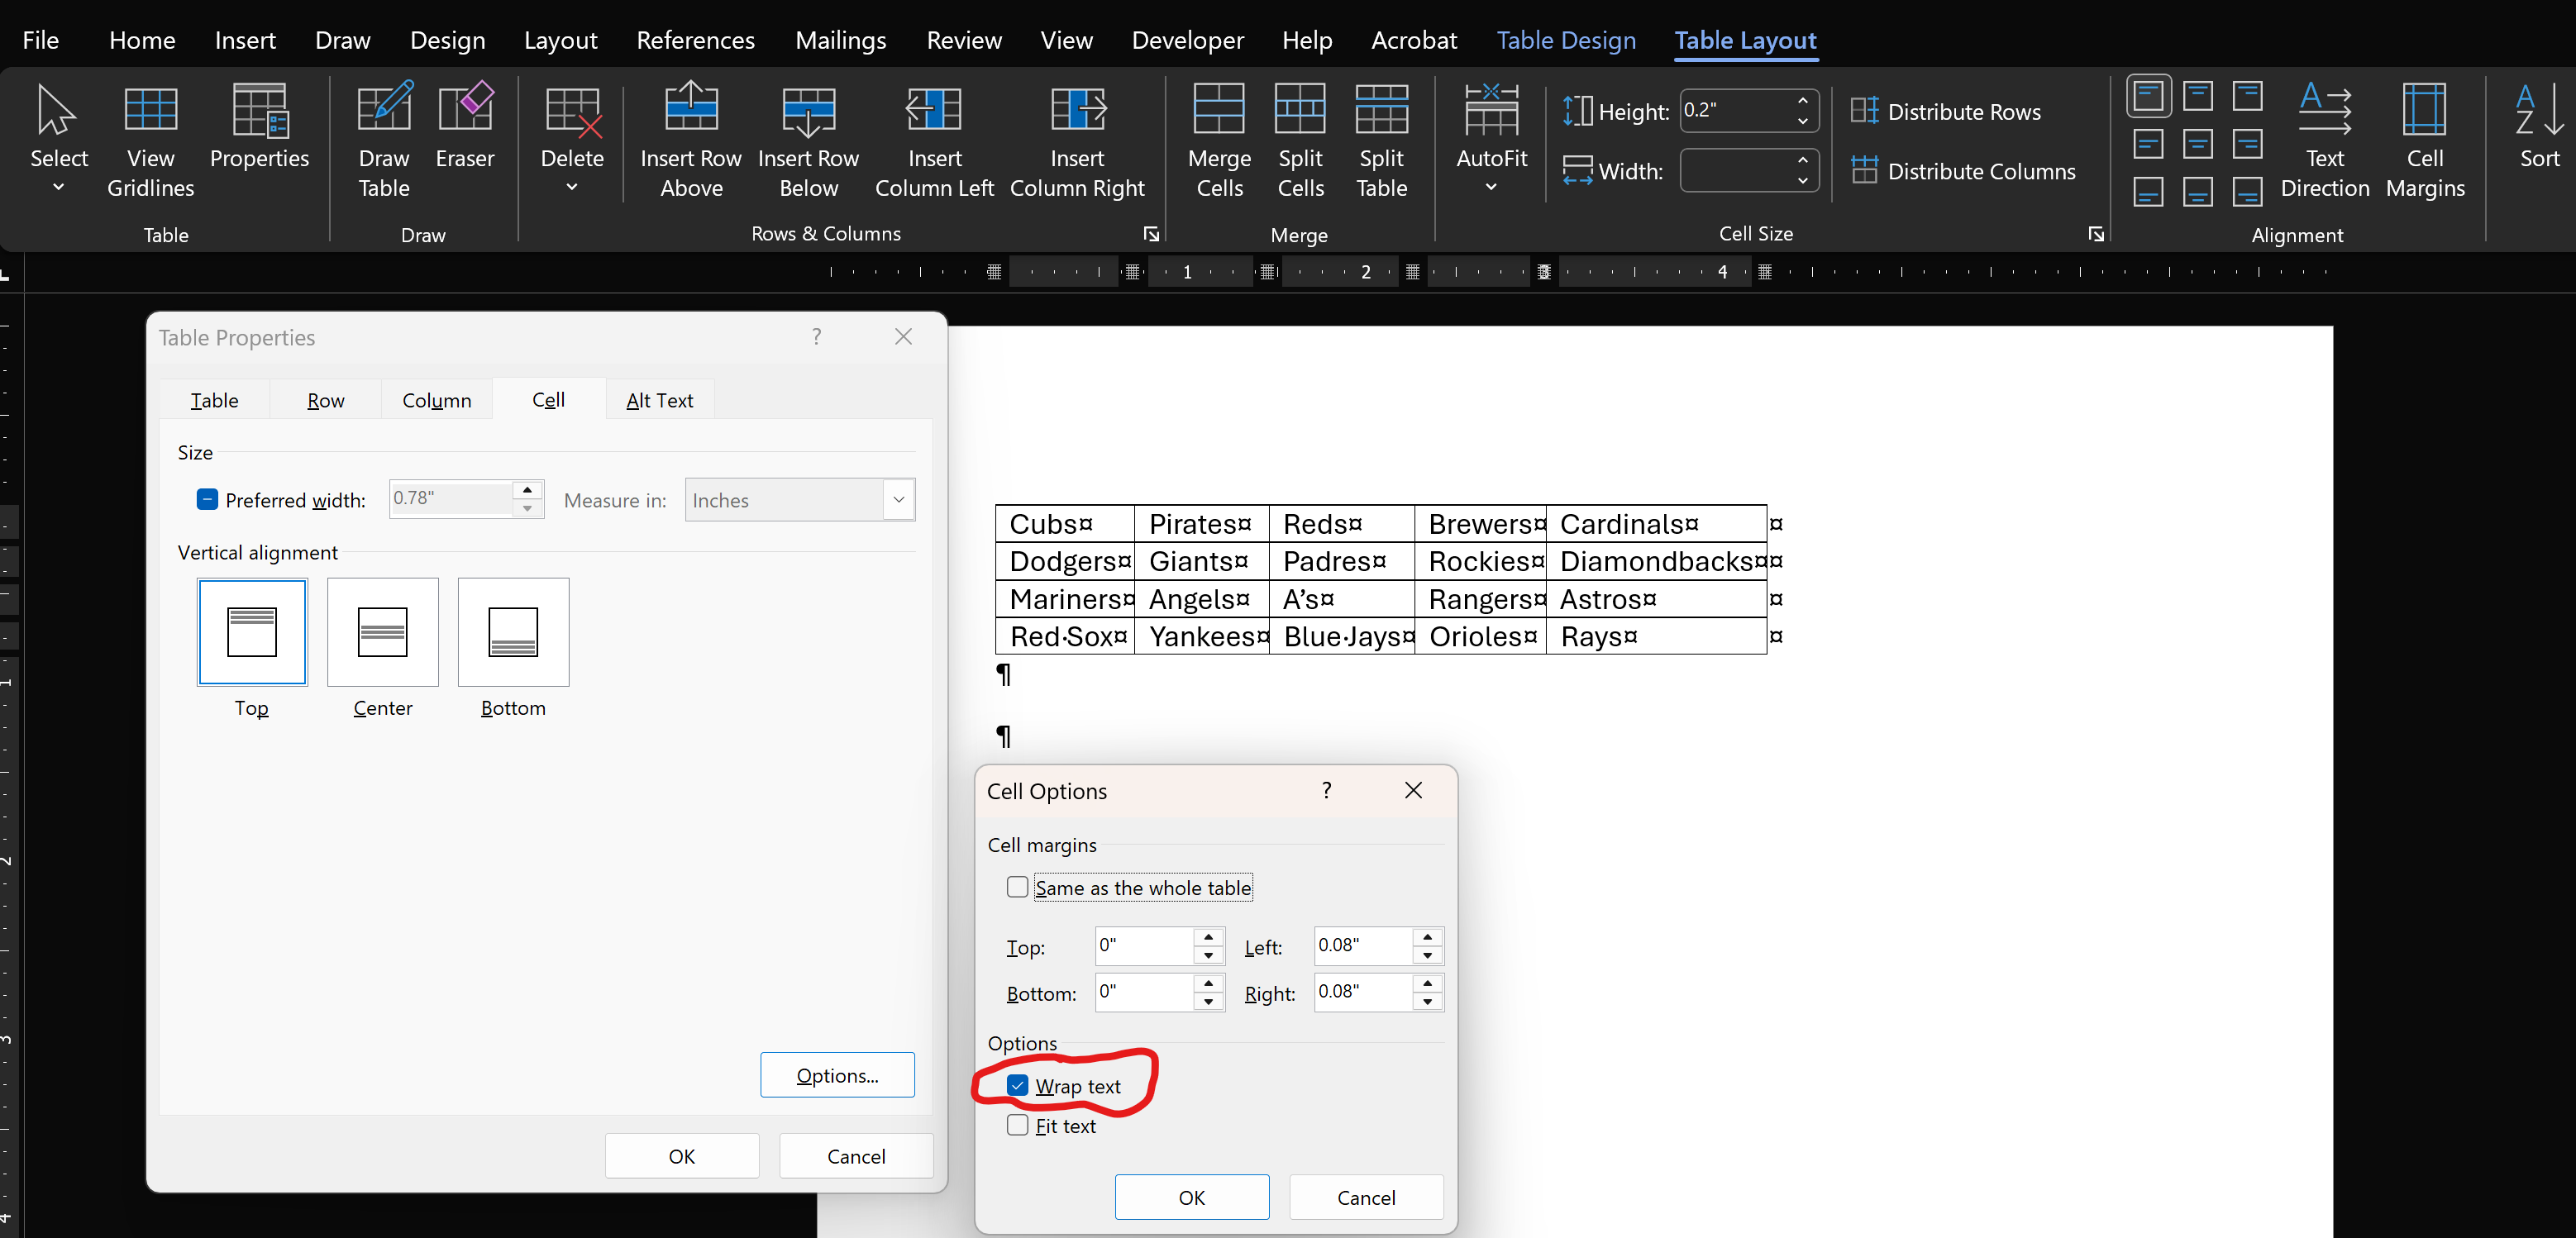Expand the Delete dropdown menu
This screenshot has height=1238, width=2576.
coord(572,187)
